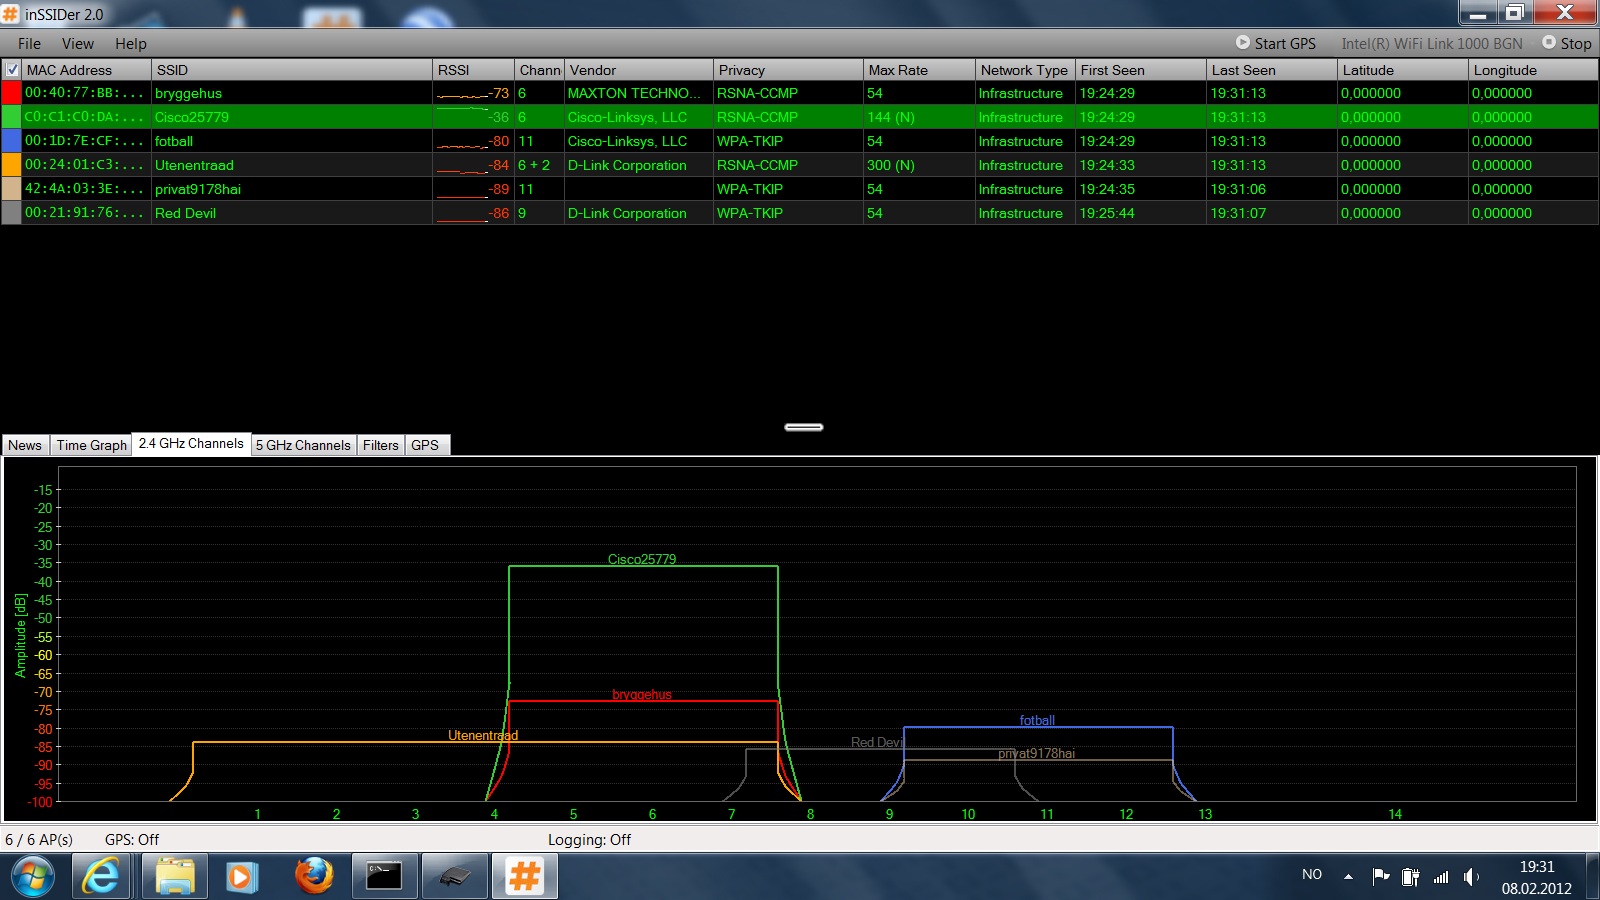
Task: Sort by RSSI column header
Action: [473, 70]
